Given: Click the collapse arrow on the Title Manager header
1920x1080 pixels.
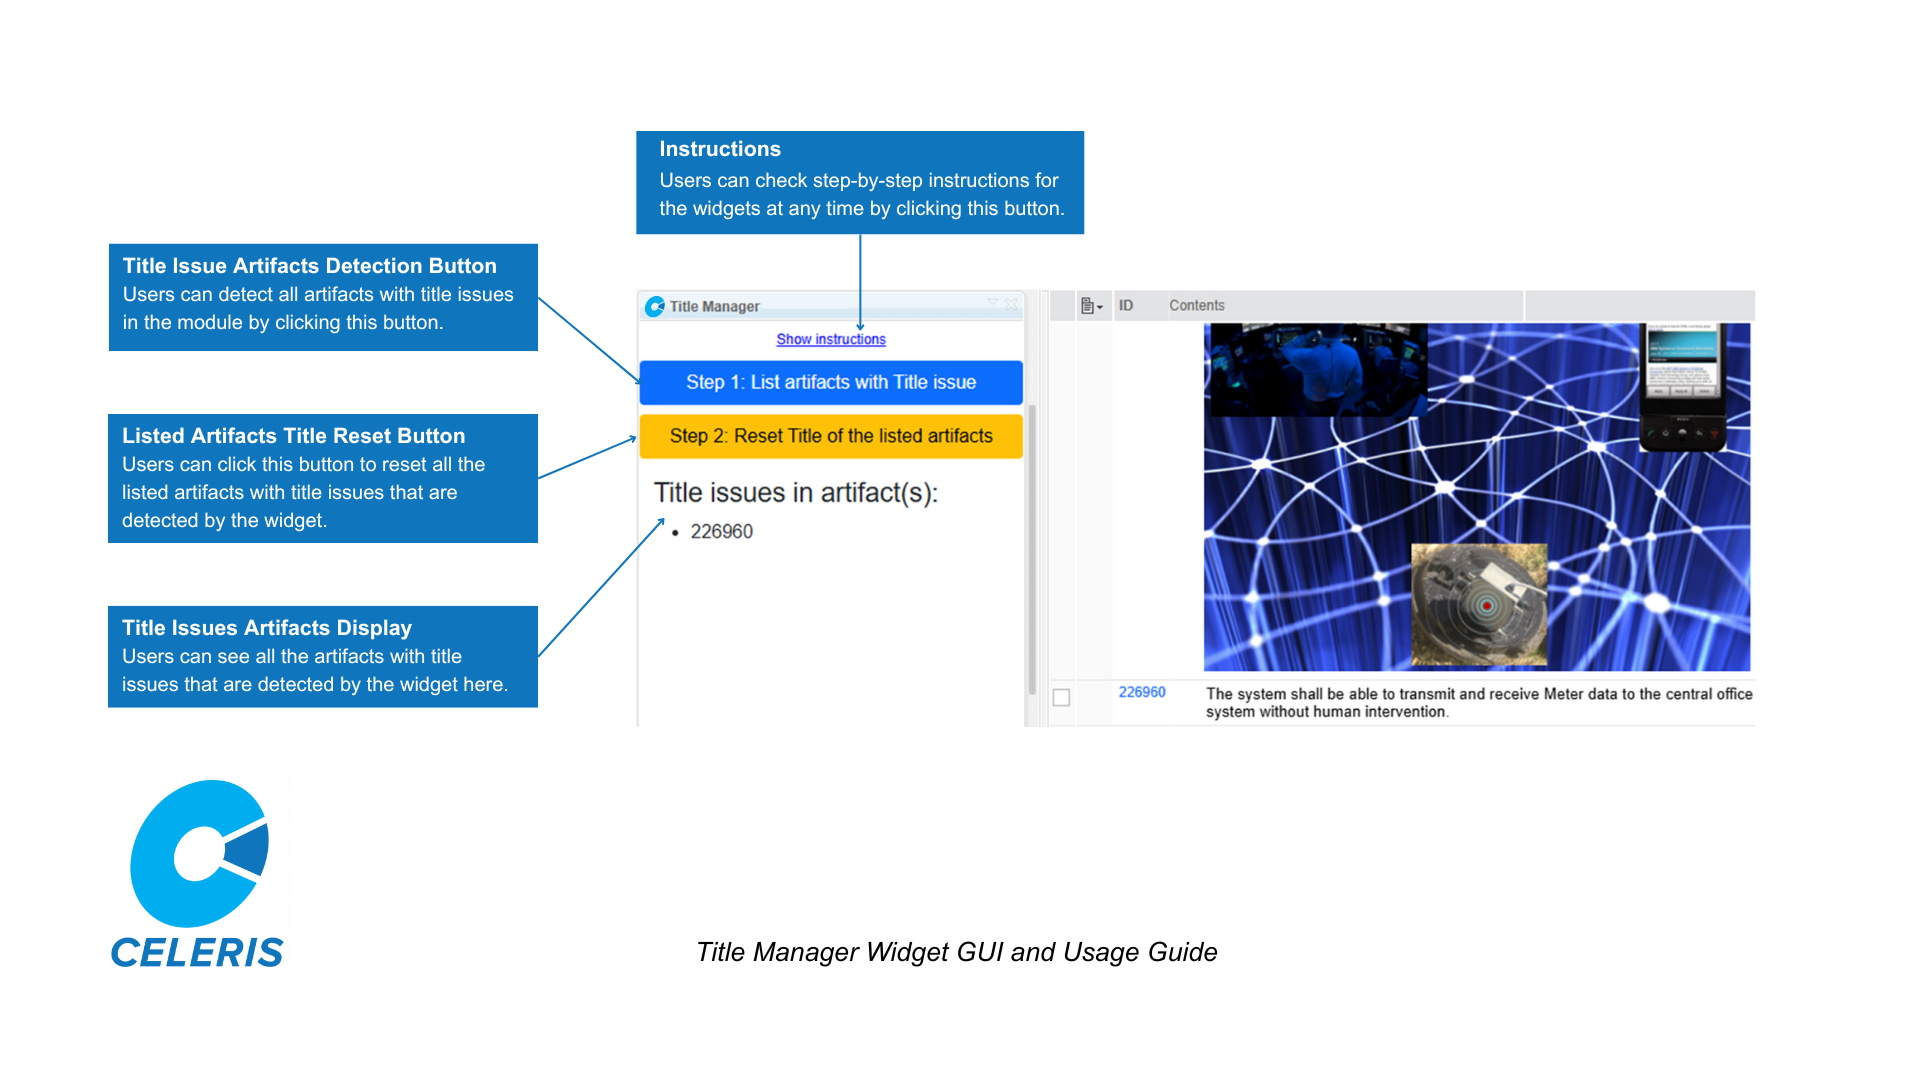Looking at the screenshot, I should pos(993,302).
